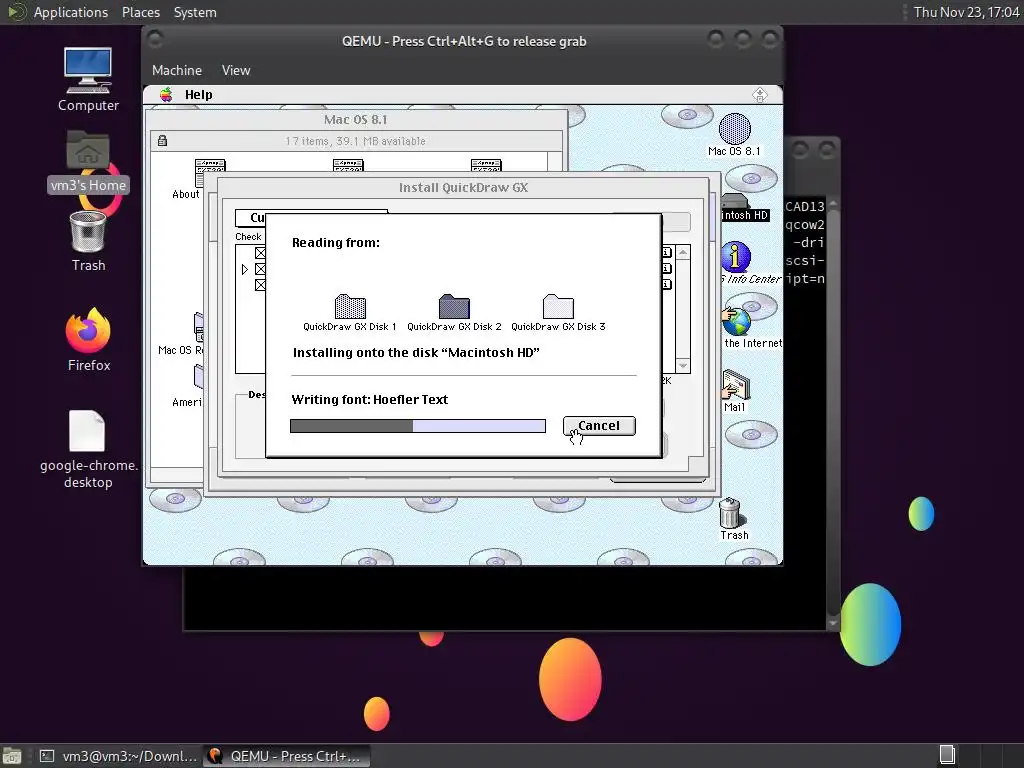Open the Custom Install popup menu

(251, 217)
